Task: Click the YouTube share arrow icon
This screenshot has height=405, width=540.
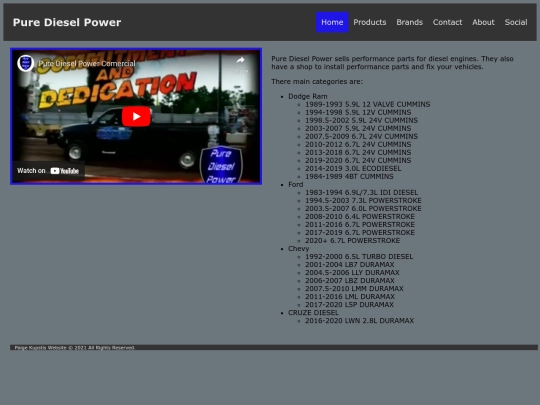Action: point(240,60)
